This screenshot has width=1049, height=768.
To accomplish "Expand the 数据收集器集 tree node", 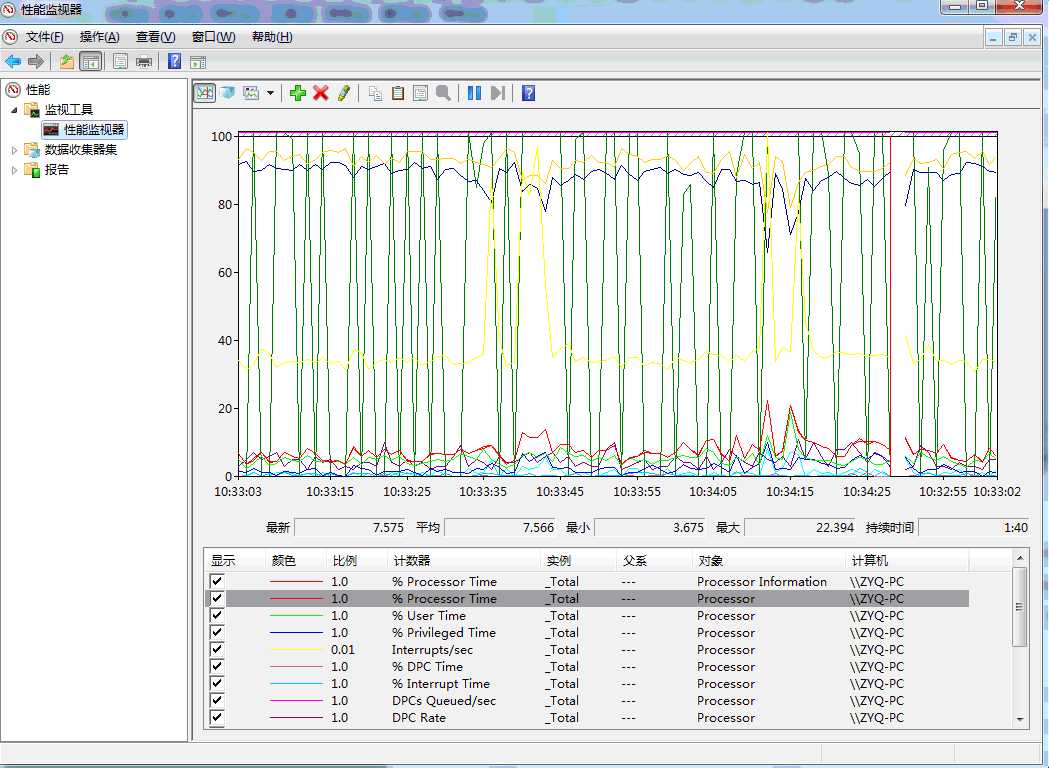I will 14,150.
